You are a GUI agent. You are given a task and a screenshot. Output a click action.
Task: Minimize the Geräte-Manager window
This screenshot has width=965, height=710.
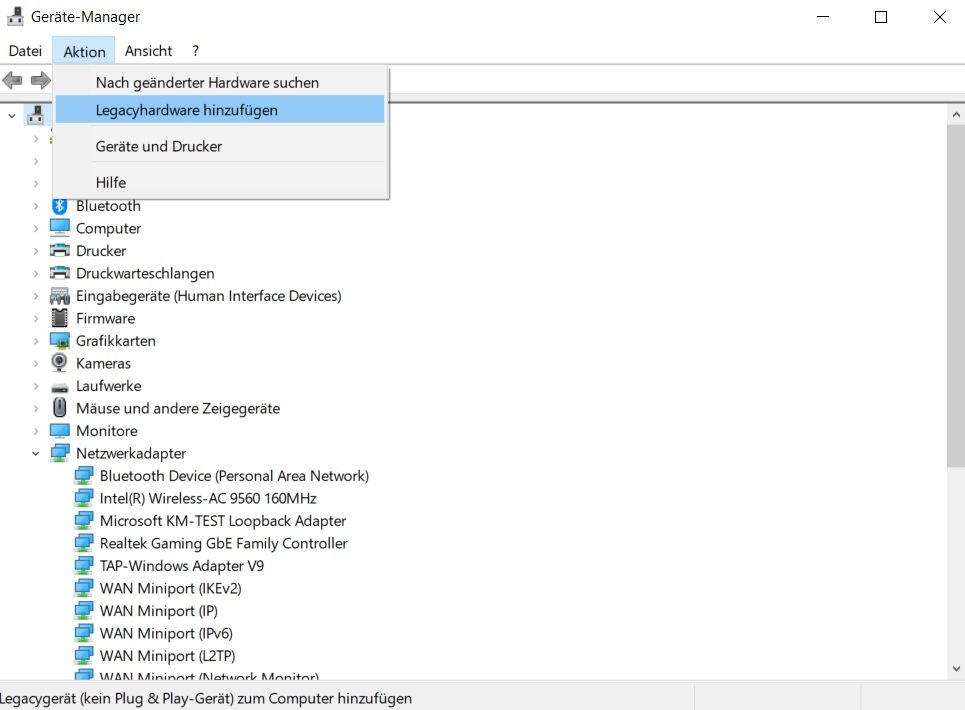click(x=823, y=17)
